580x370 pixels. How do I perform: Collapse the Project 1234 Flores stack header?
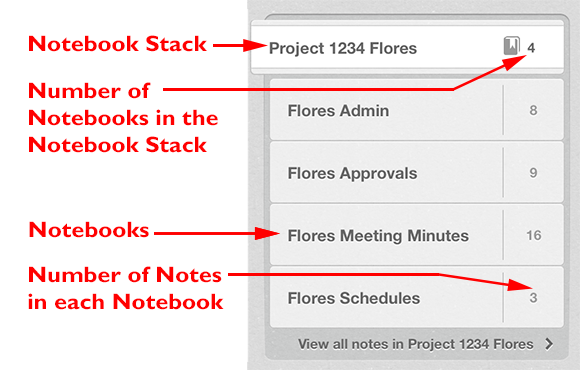407,47
